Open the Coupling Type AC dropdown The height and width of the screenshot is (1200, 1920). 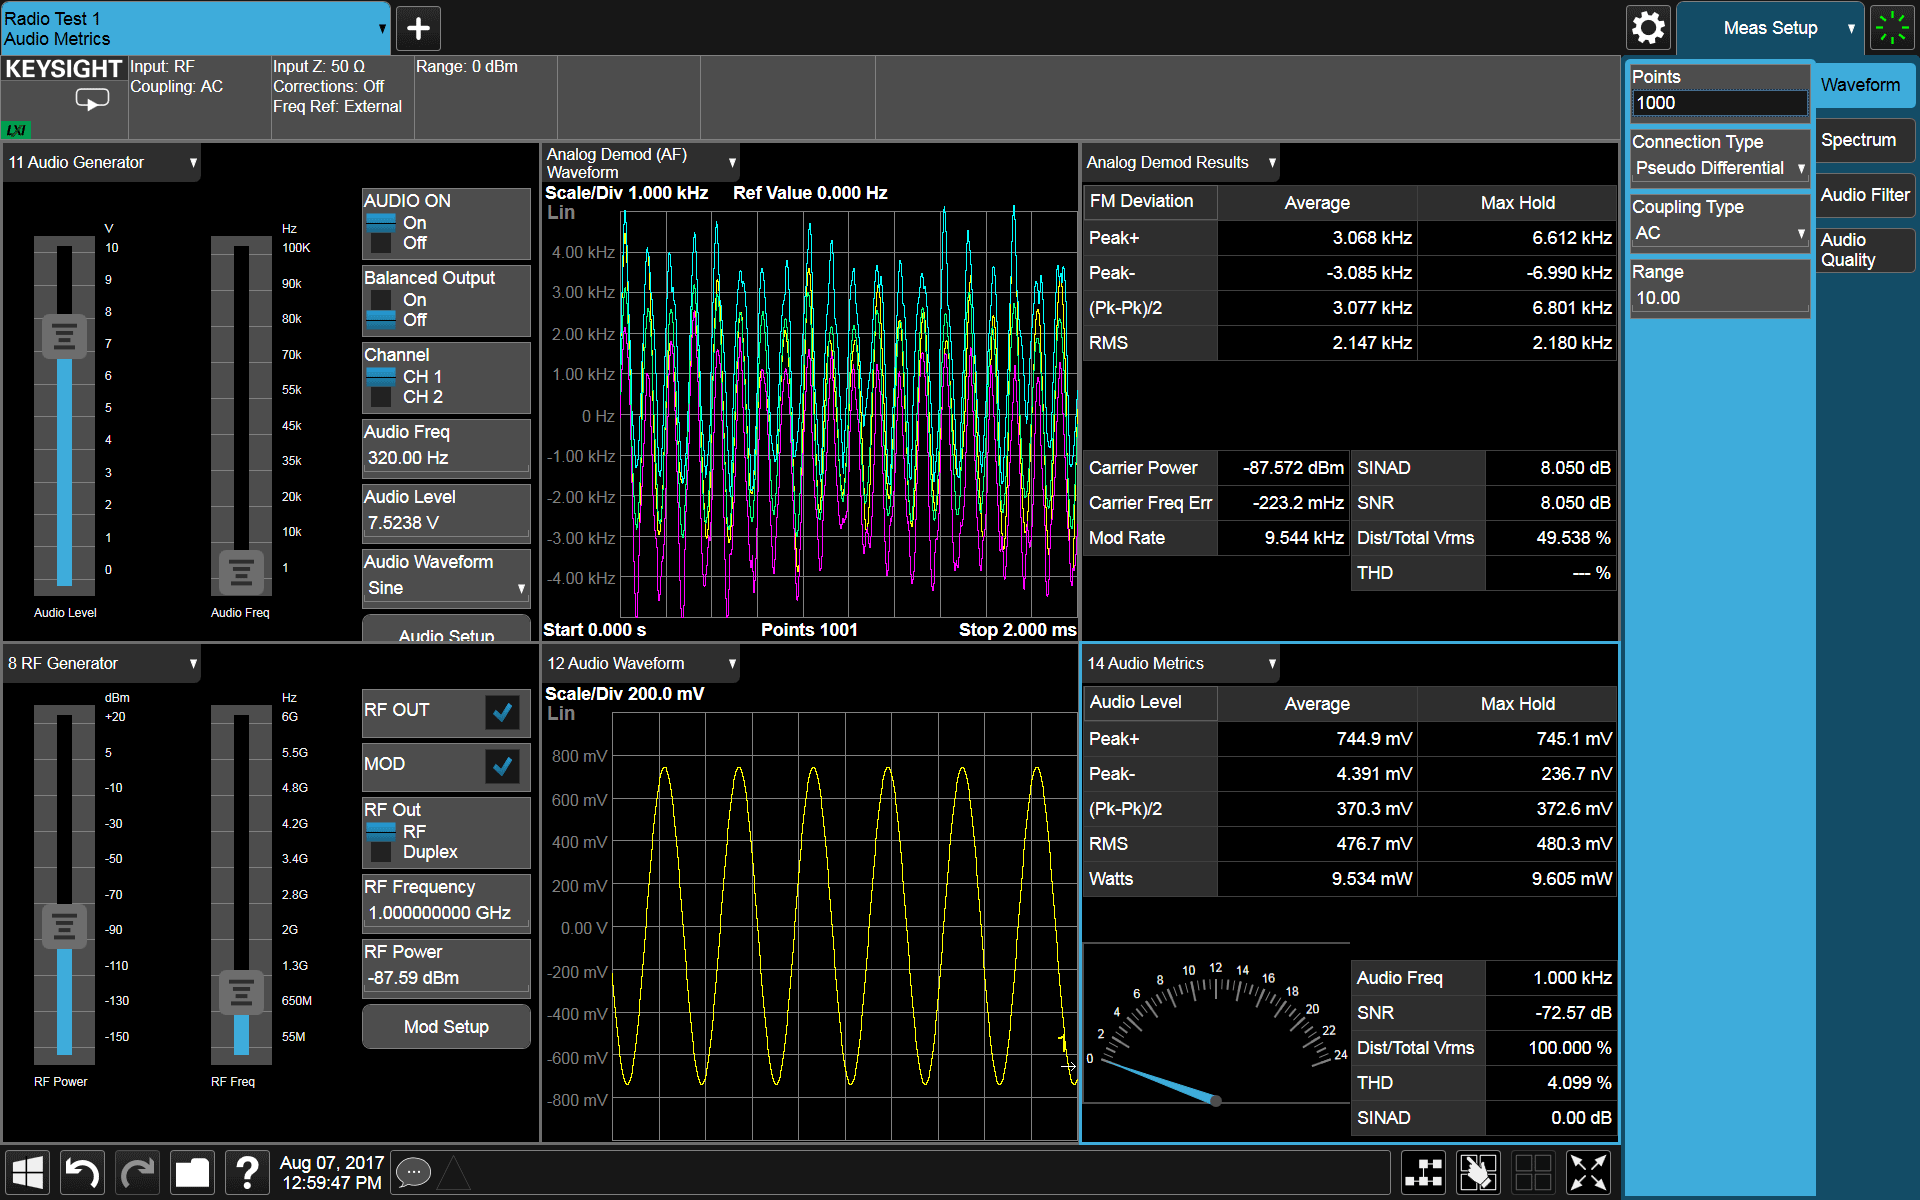click(x=1720, y=233)
